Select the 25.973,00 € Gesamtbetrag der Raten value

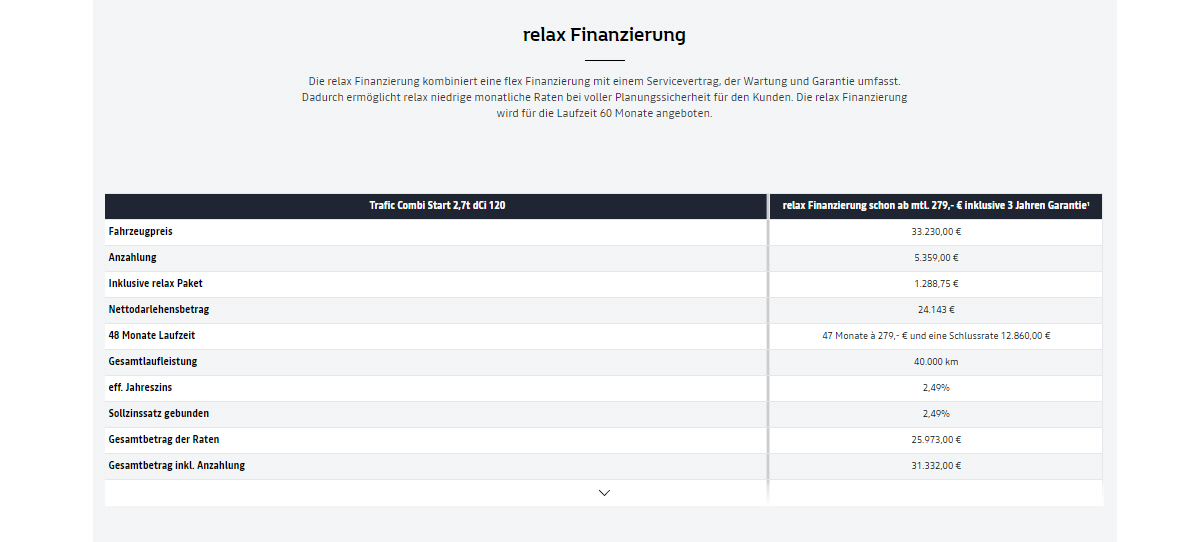click(936, 440)
